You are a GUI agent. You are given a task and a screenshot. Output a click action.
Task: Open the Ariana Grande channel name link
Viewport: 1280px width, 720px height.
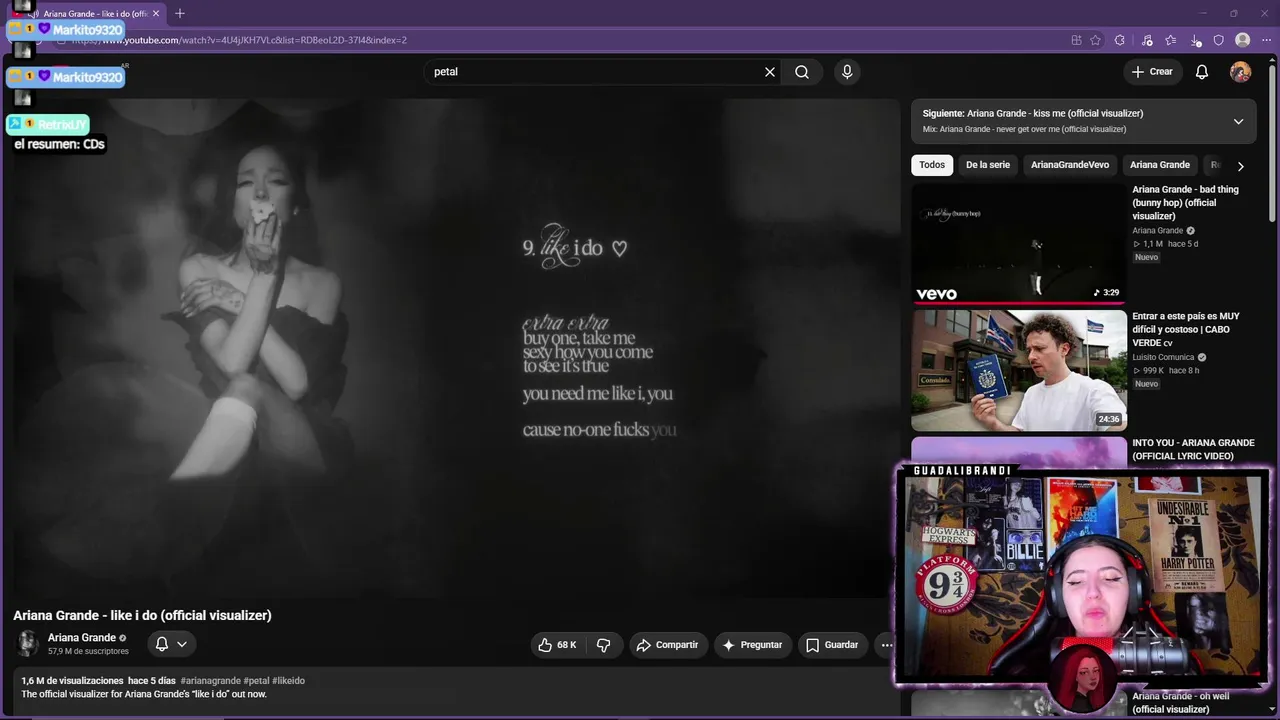tap(82, 638)
